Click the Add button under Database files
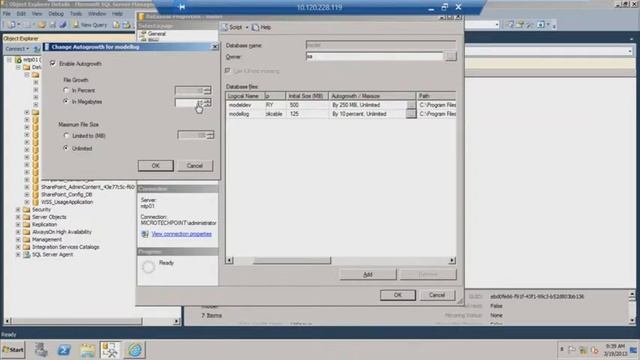Screen dimensions: 640x360 tap(368, 274)
